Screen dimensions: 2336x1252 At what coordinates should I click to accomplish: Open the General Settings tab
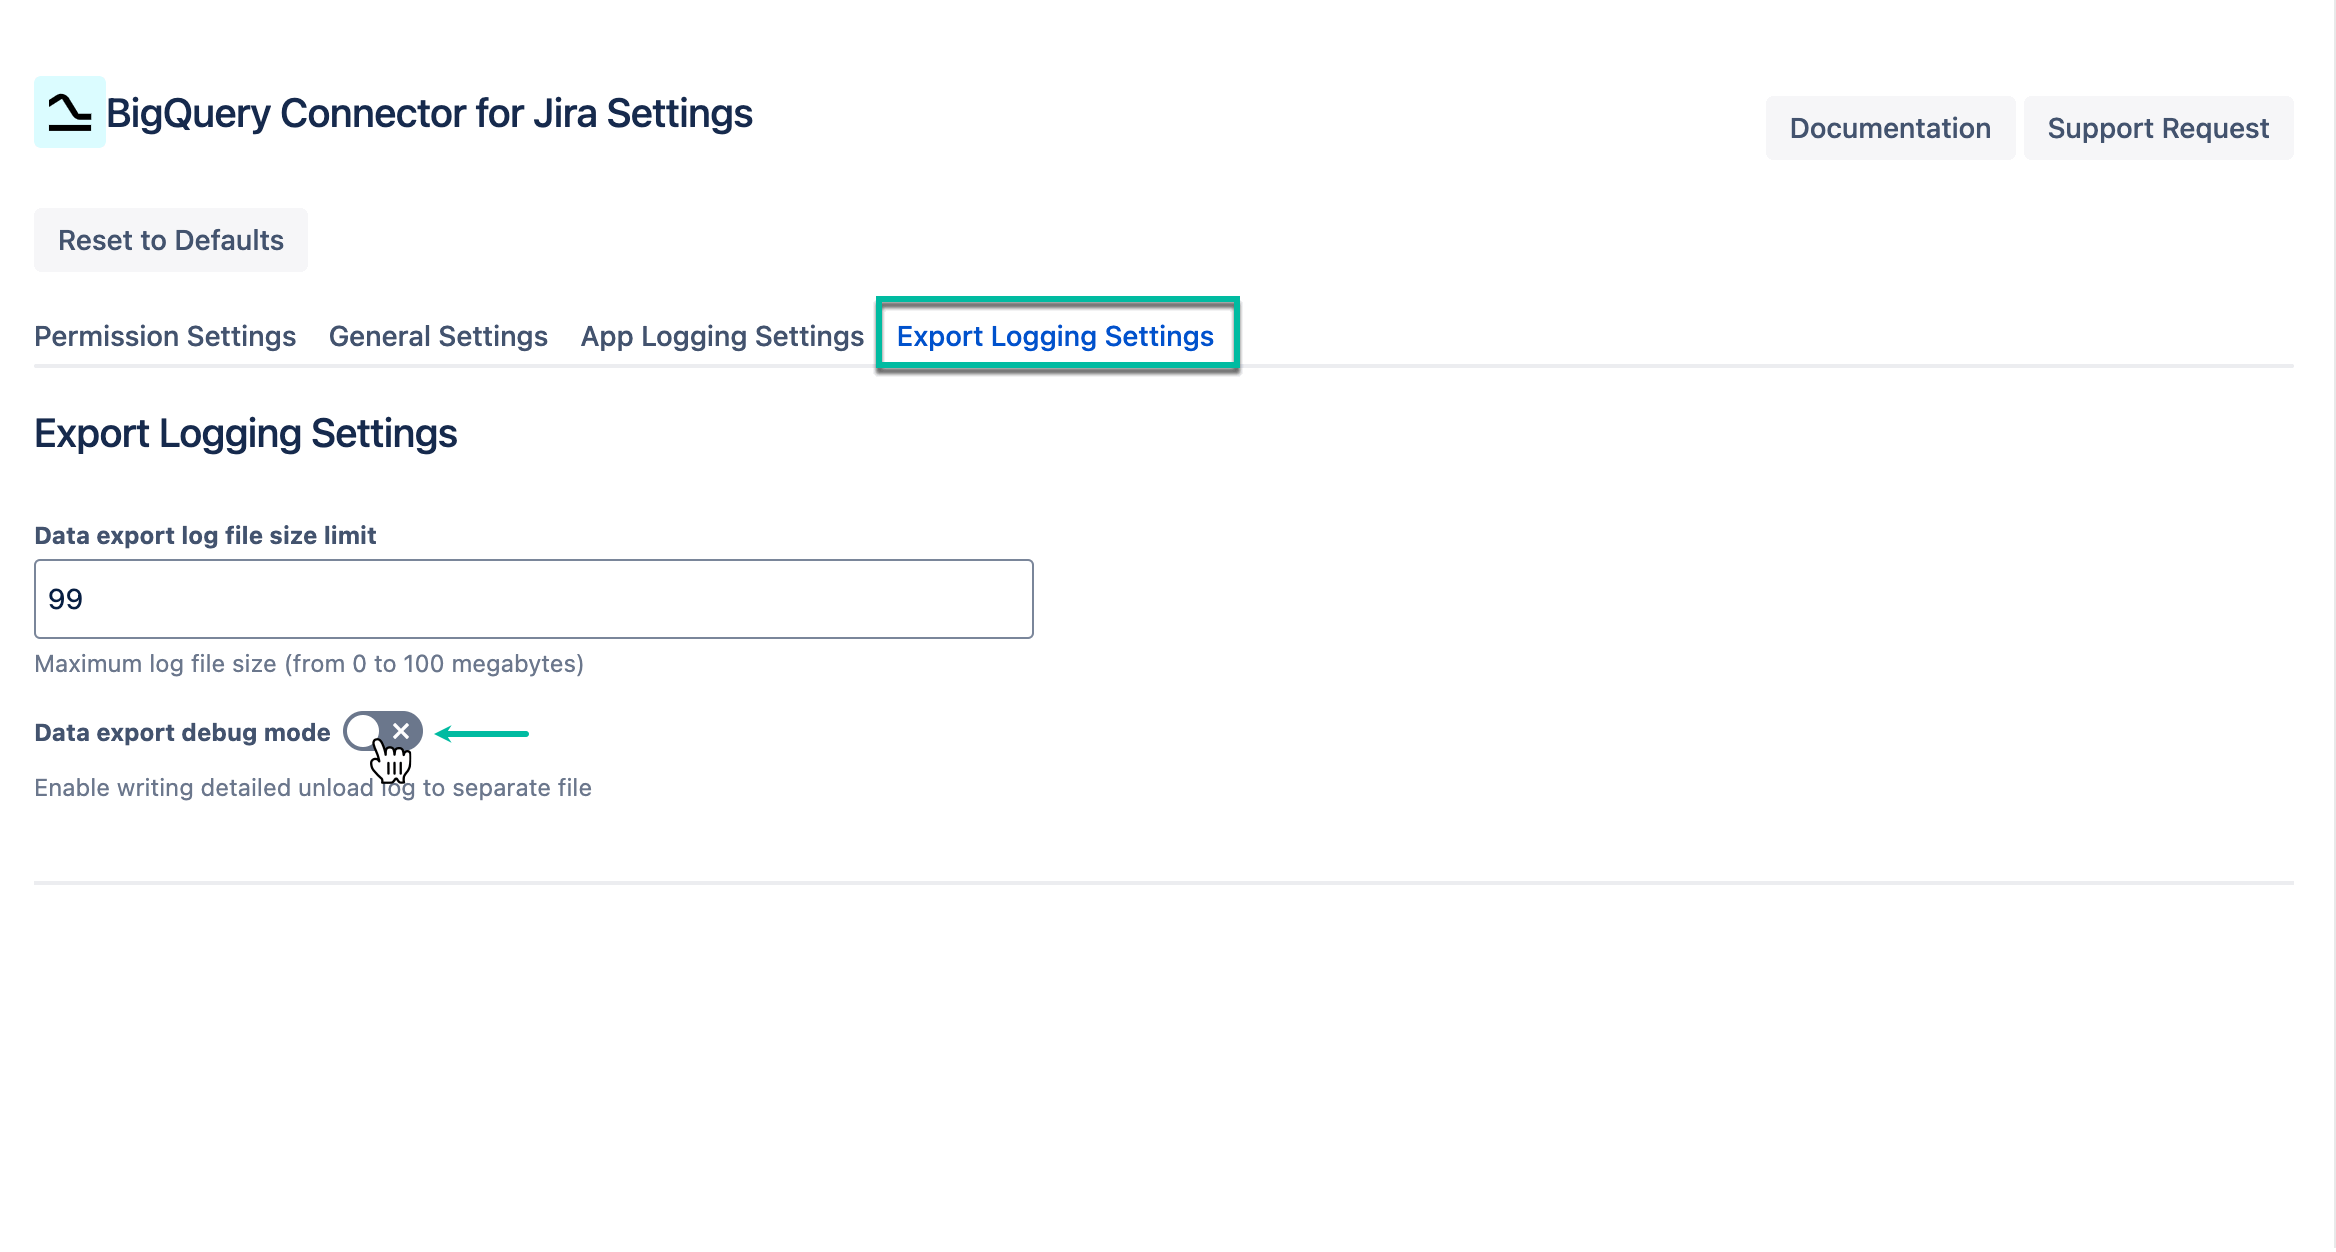(x=437, y=336)
